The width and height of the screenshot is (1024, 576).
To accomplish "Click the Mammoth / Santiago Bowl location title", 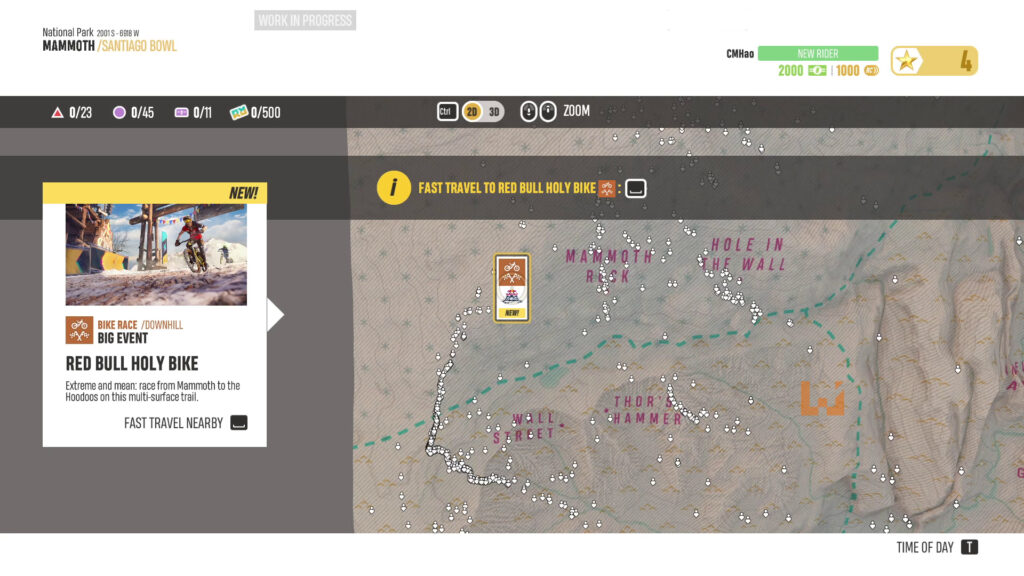I will [x=109, y=46].
